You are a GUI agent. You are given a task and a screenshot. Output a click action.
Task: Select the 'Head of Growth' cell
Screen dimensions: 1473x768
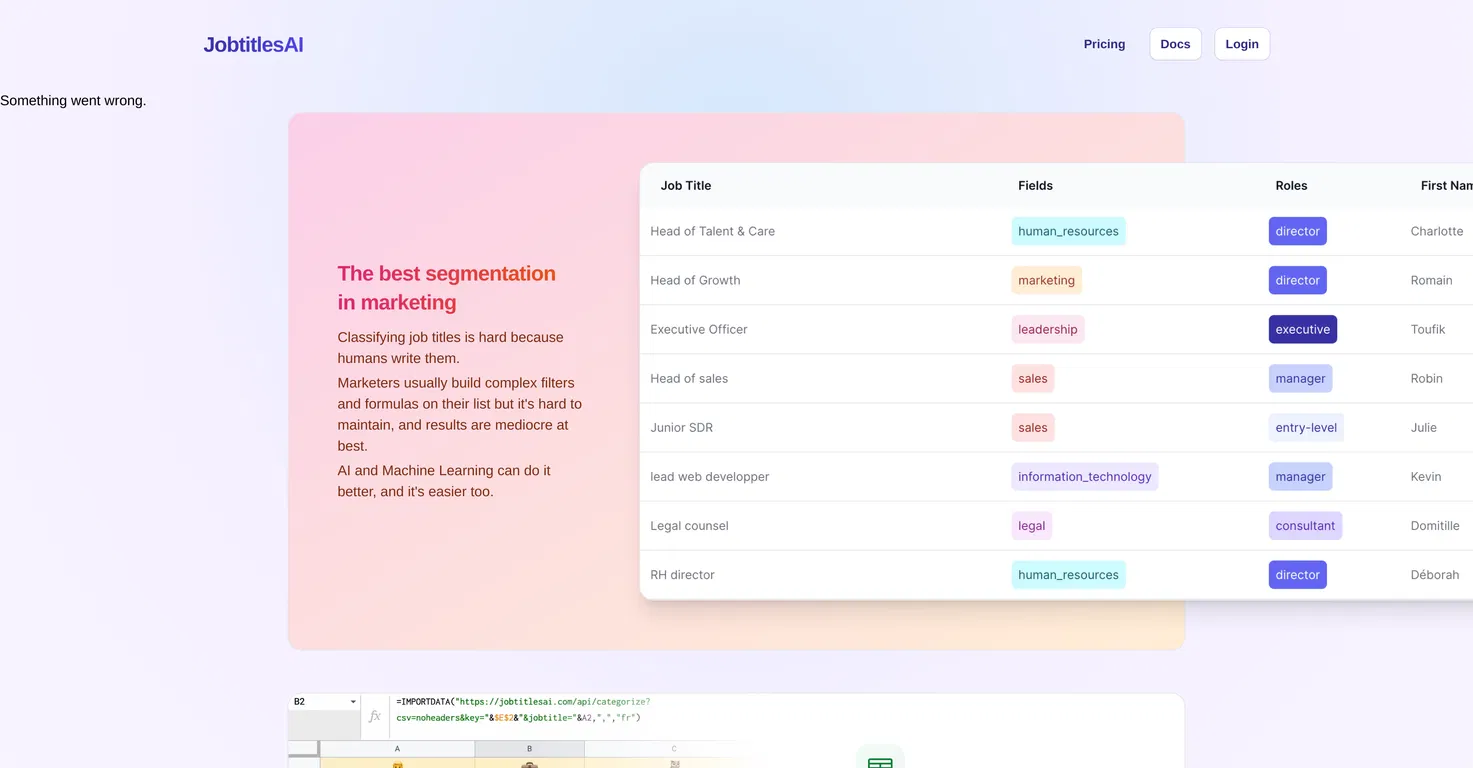click(695, 280)
